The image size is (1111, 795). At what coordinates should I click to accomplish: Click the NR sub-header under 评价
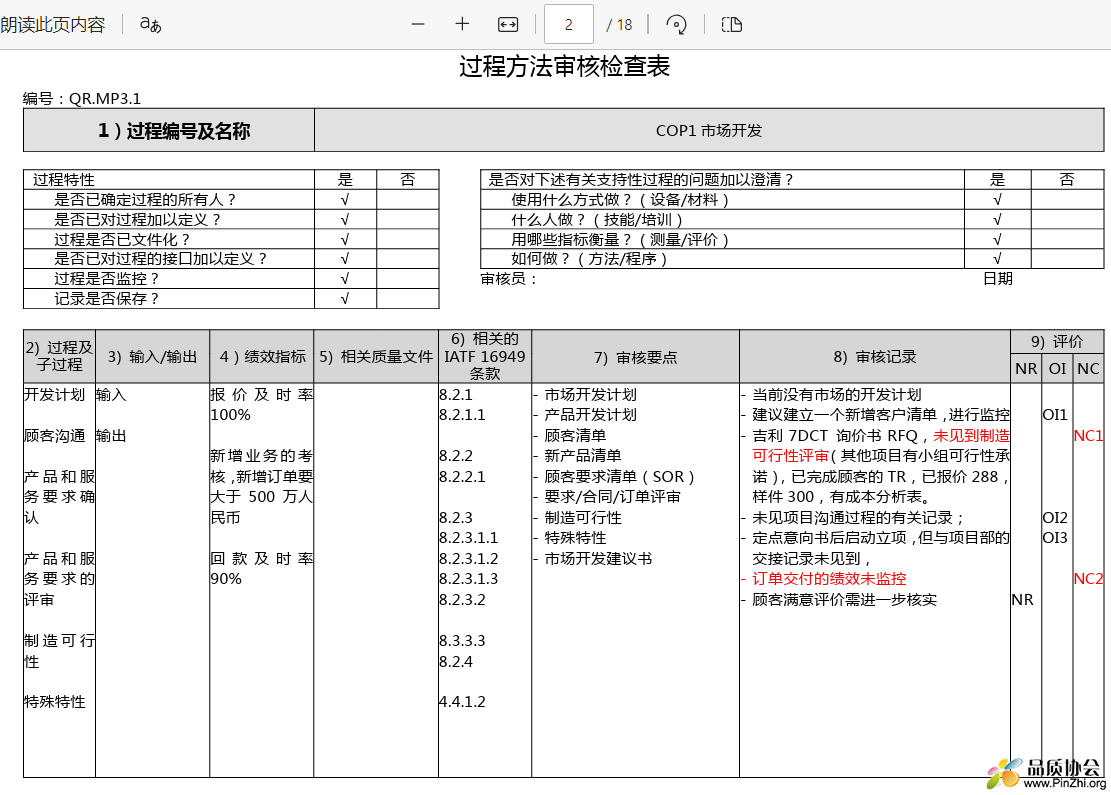[x=1026, y=368]
